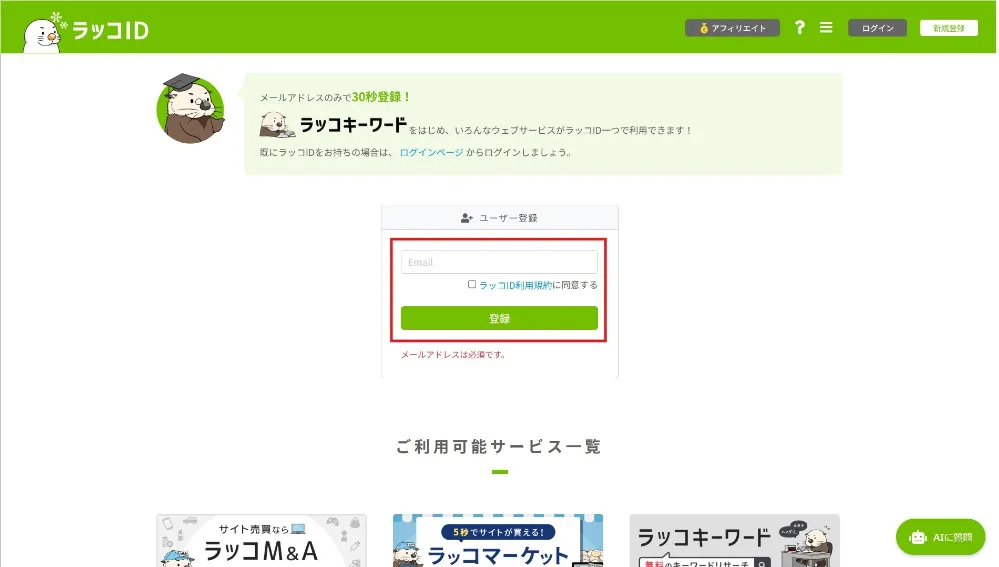The image size is (999, 567).
Task: Open the アフィリエイト button
Action: point(732,28)
